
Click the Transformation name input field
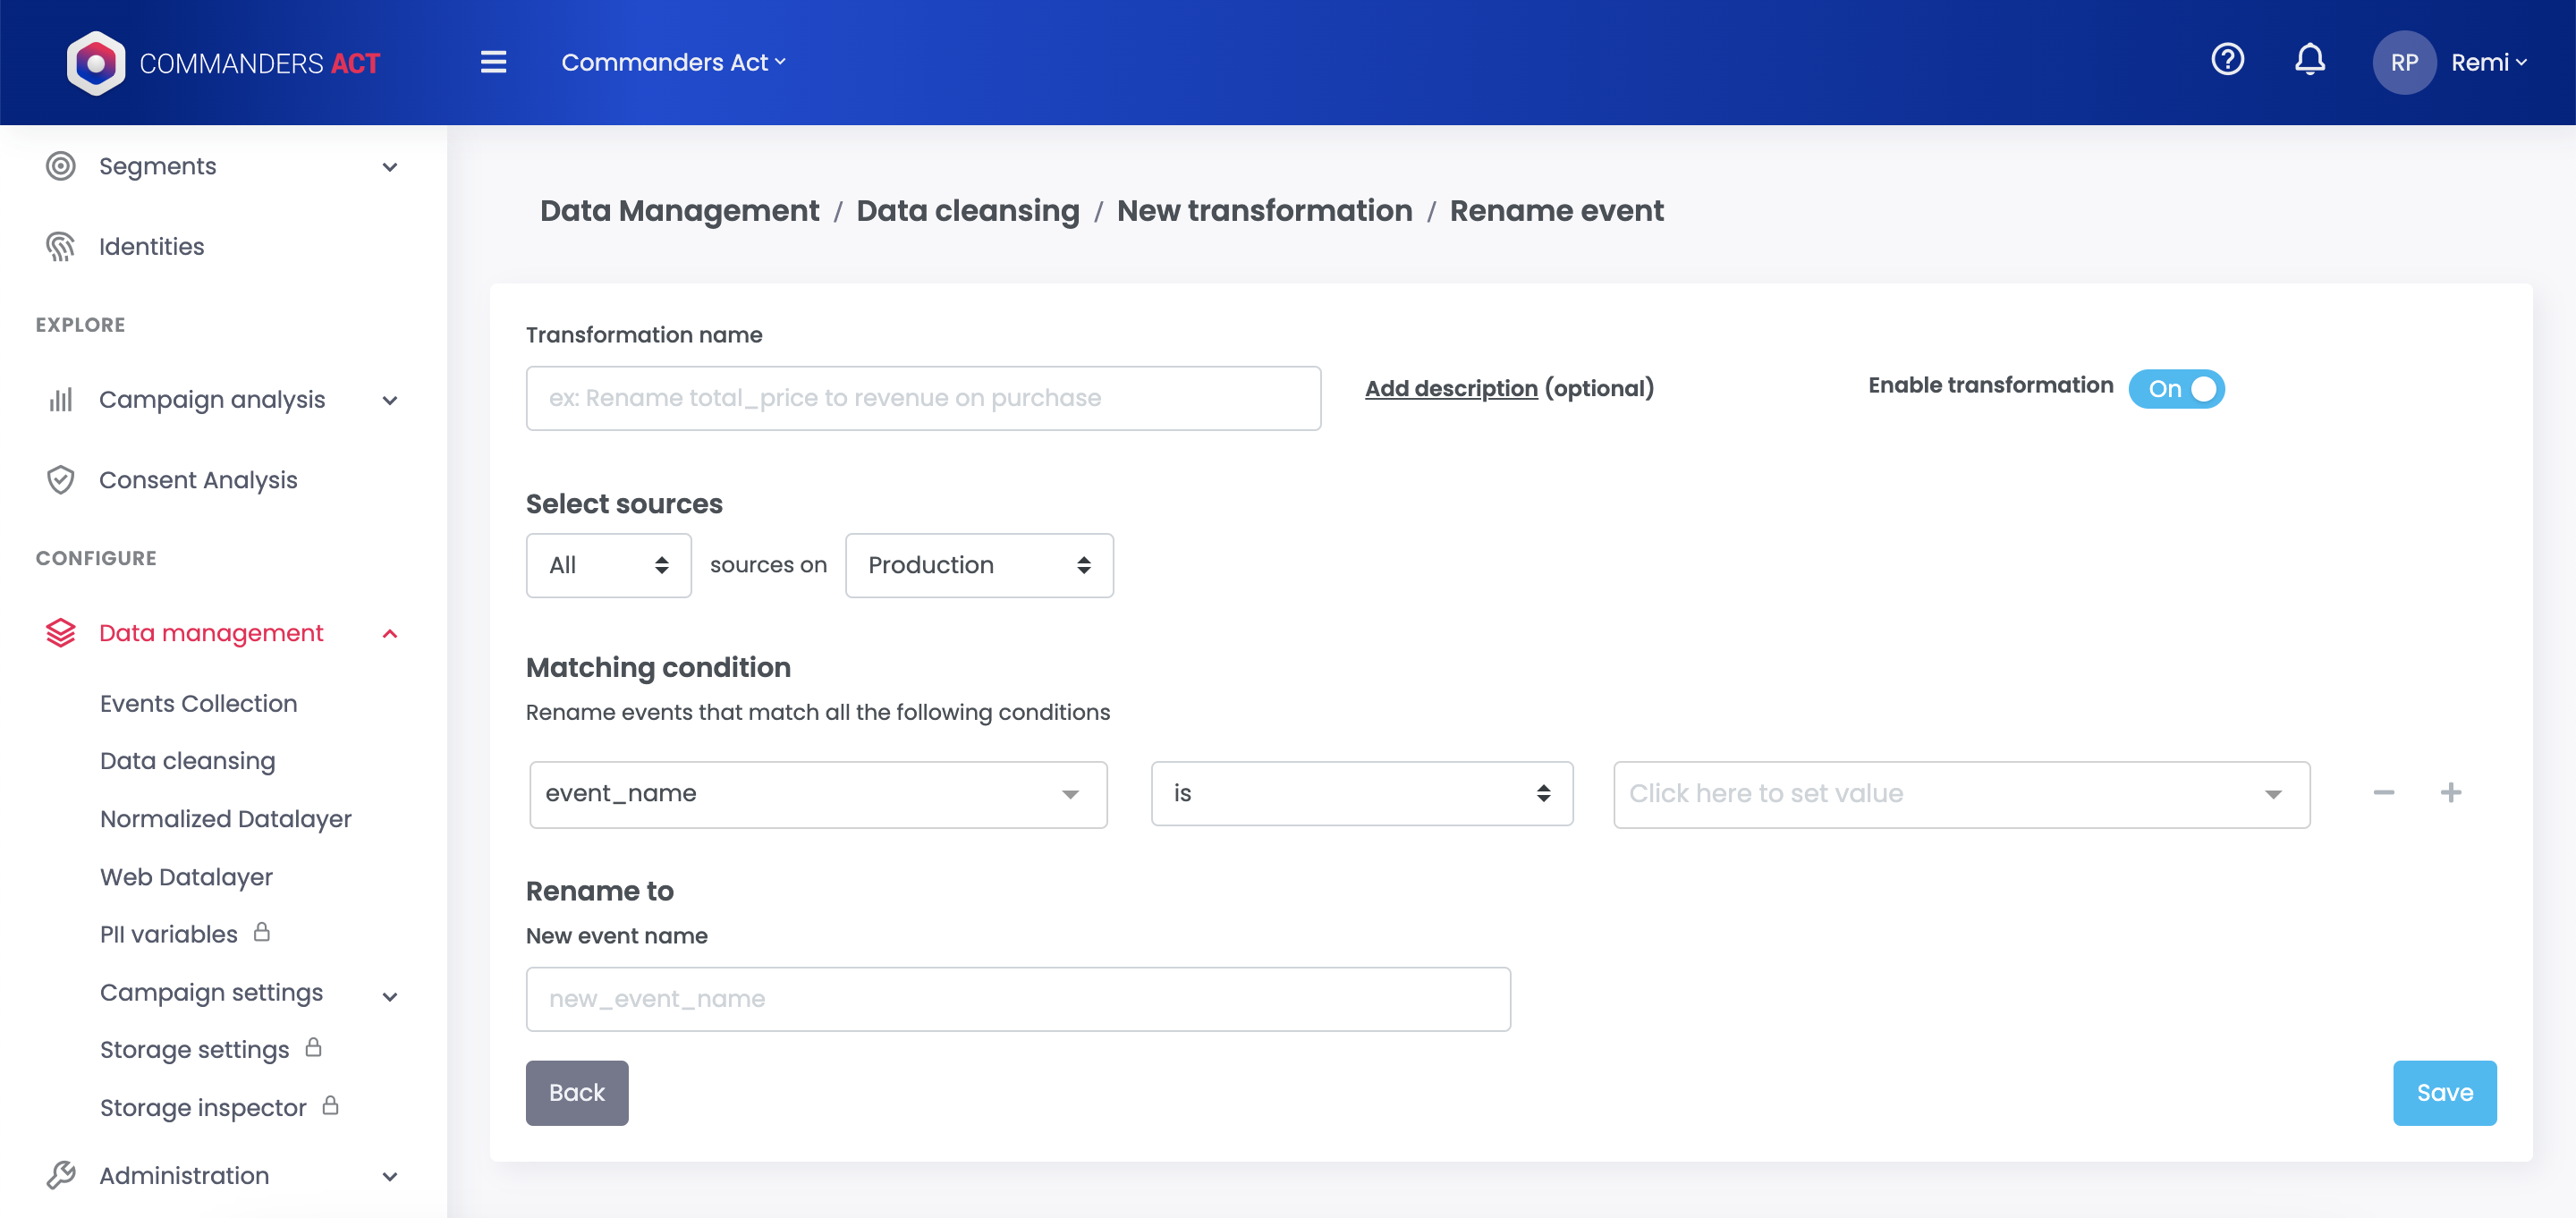click(x=922, y=398)
